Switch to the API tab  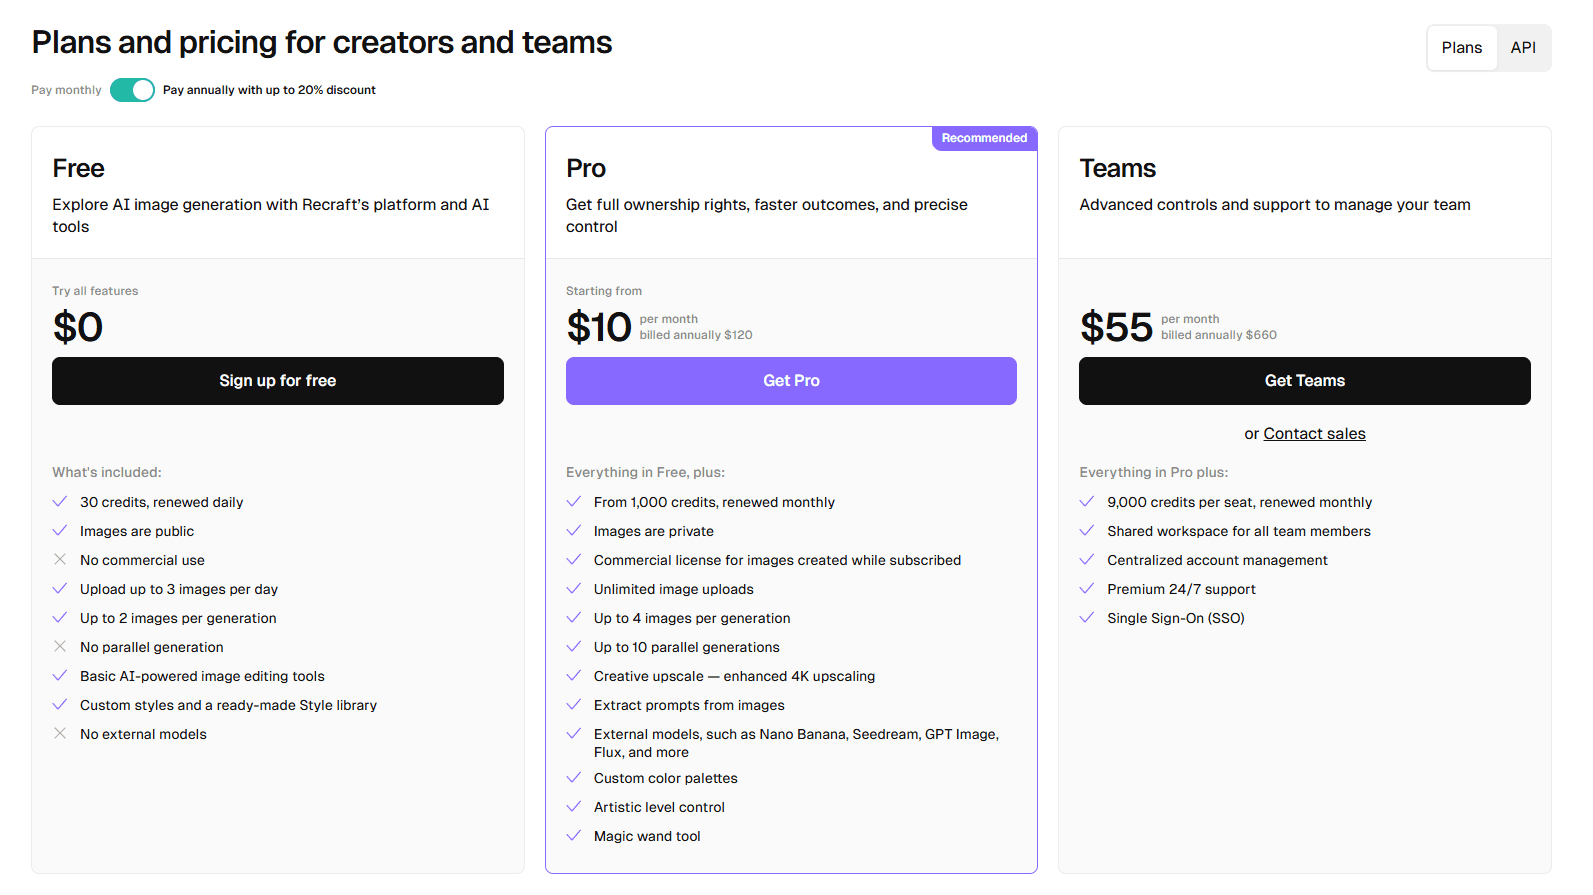(1523, 48)
